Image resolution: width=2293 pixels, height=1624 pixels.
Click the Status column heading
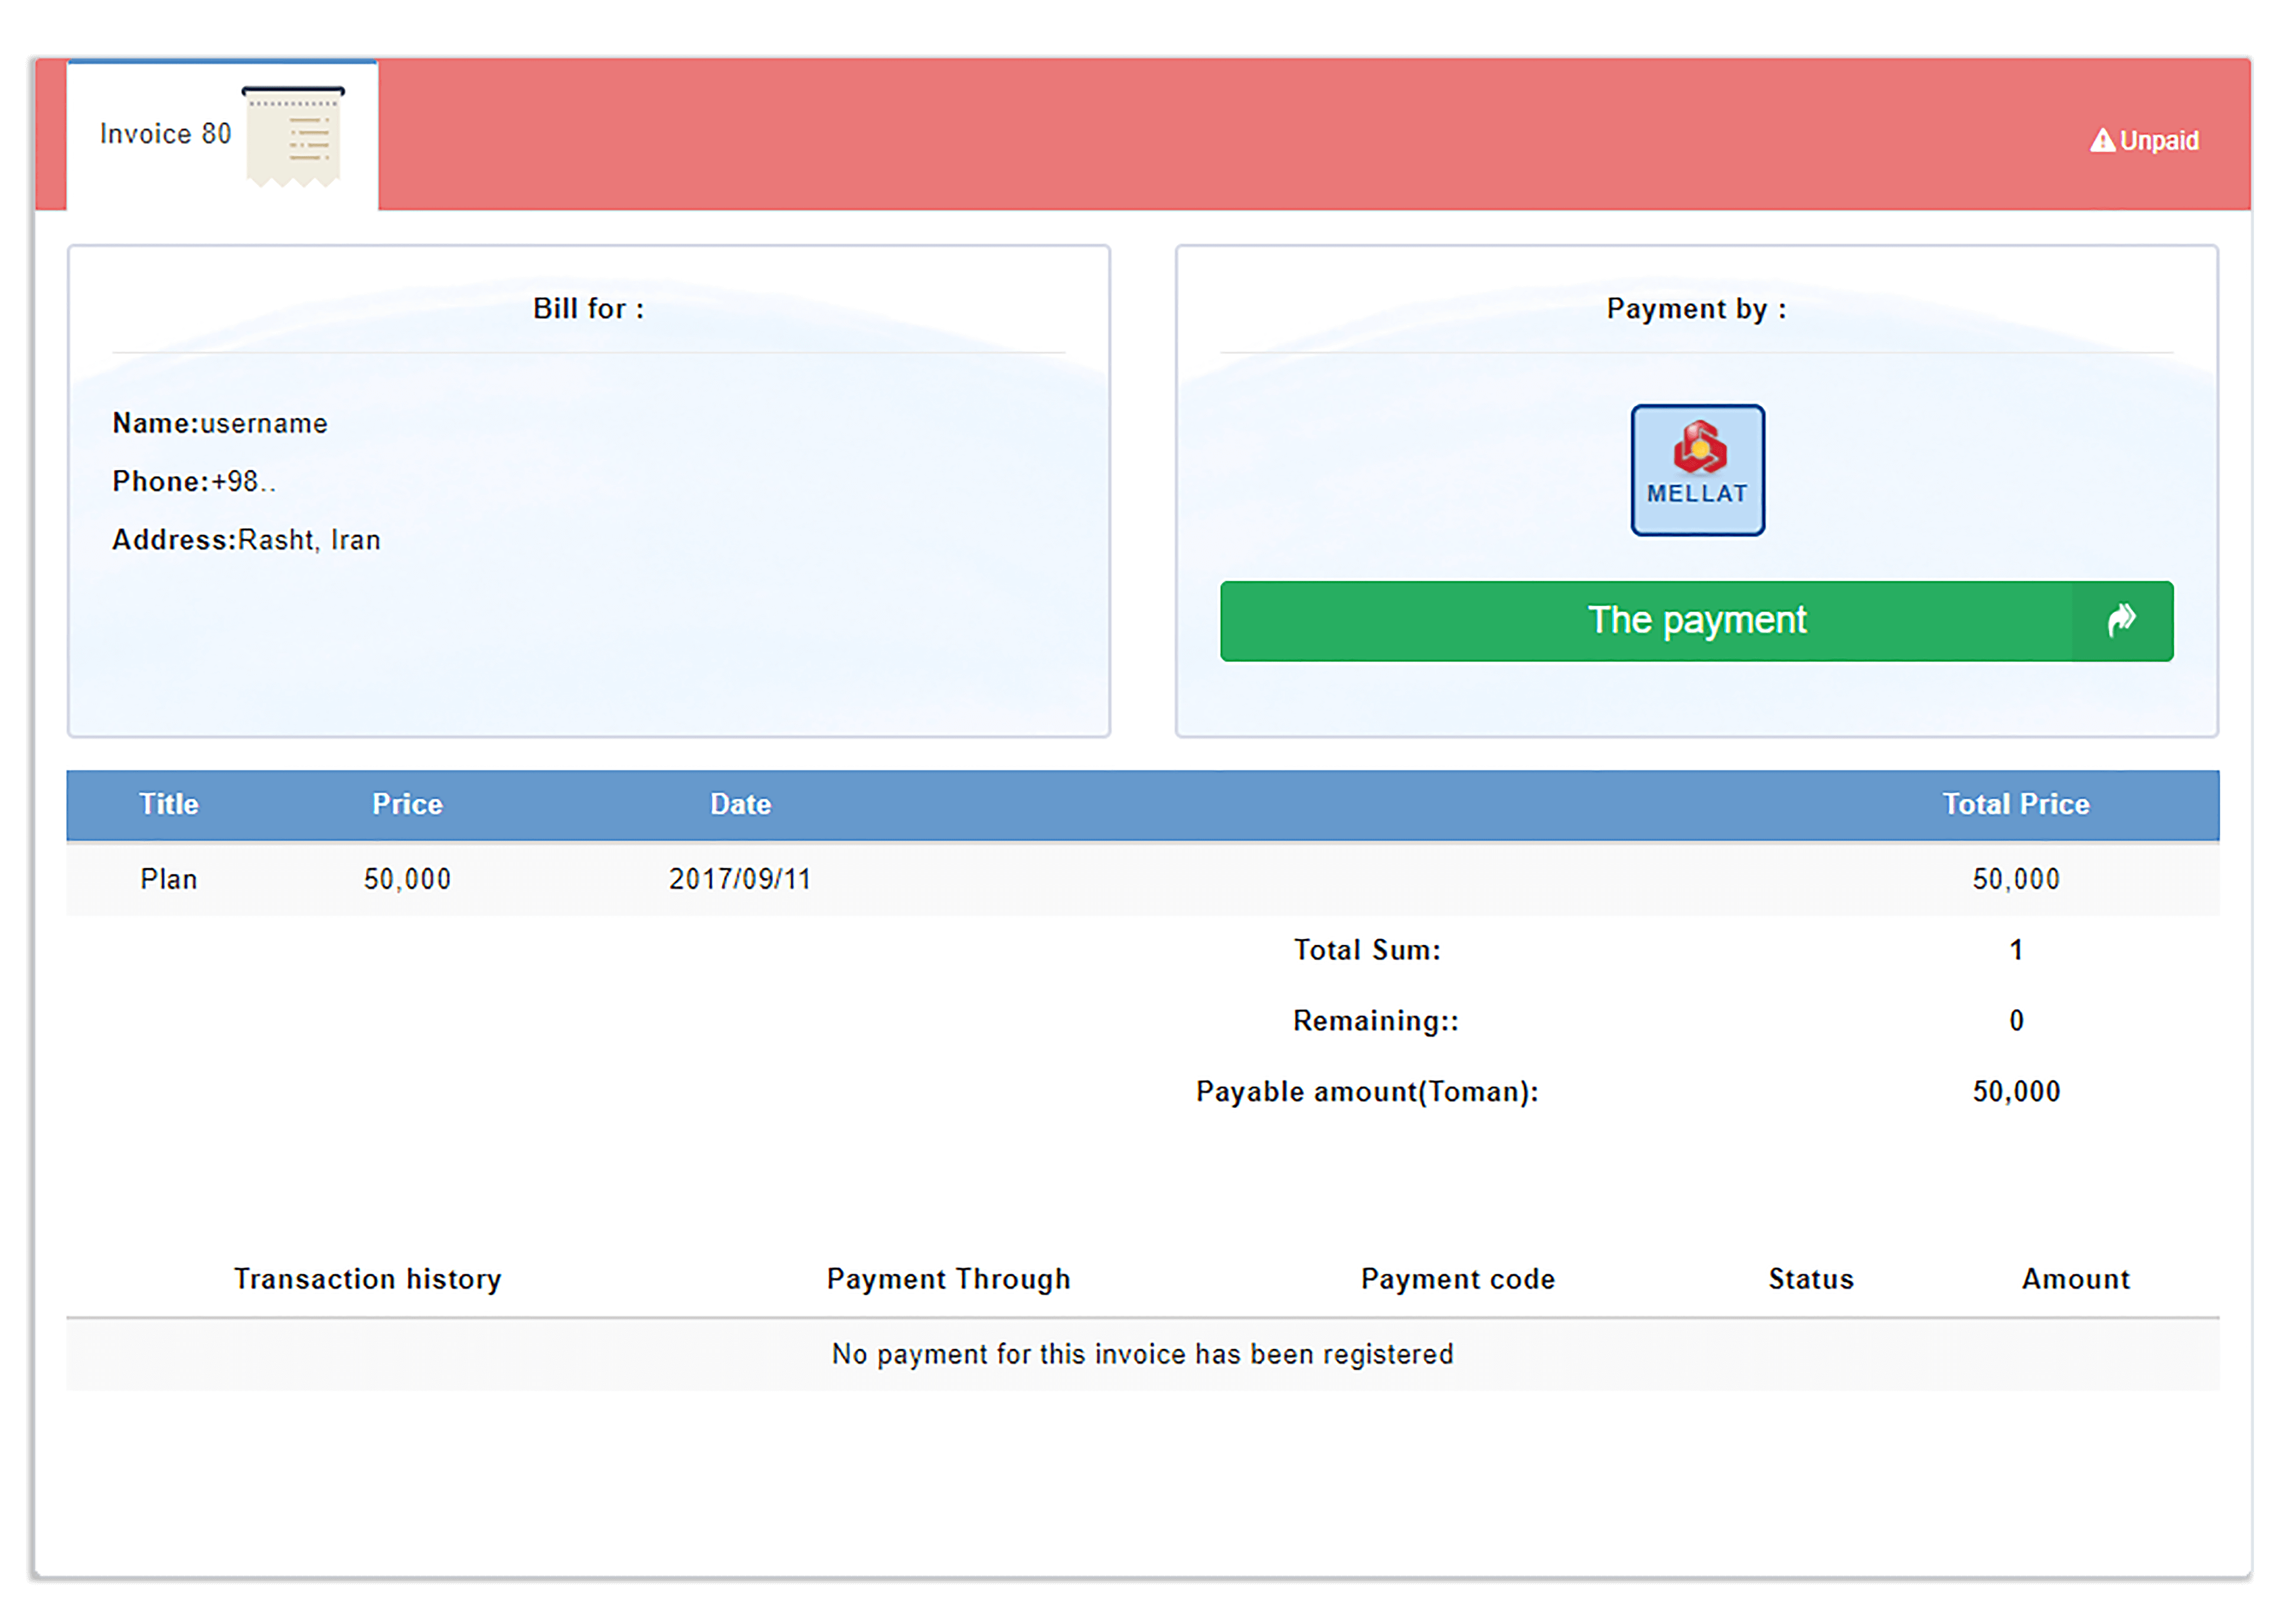tap(1810, 1279)
